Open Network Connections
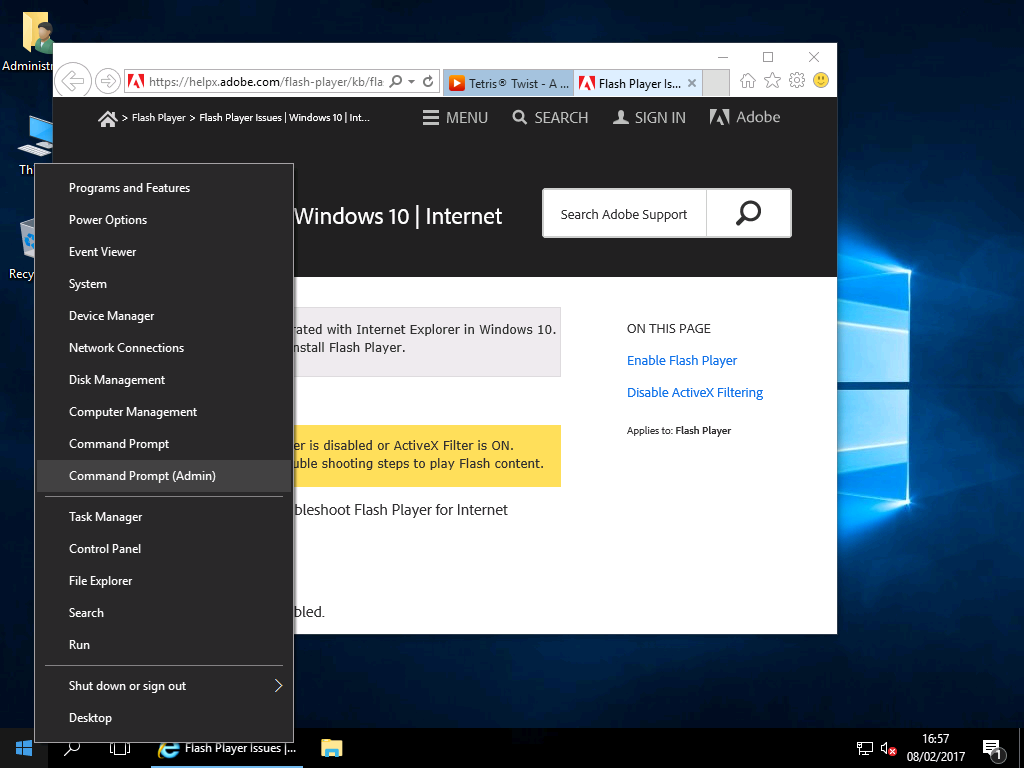The height and width of the screenshot is (768, 1024). point(163,348)
